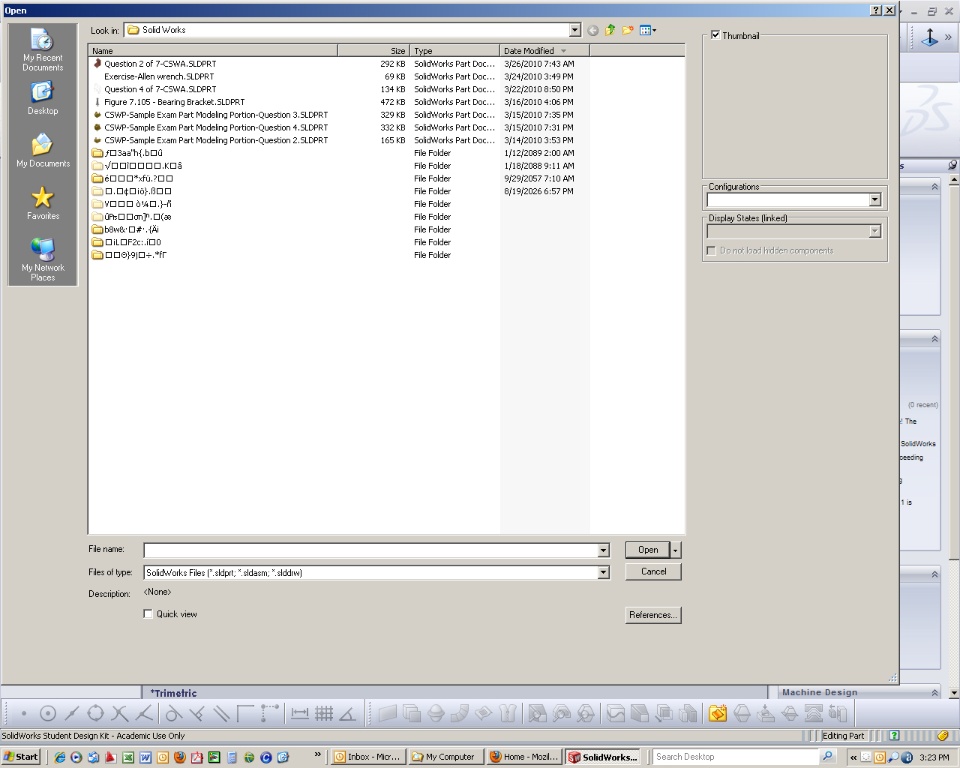Switch to Inbox taskbar window
The image size is (960, 768).
[367, 757]
